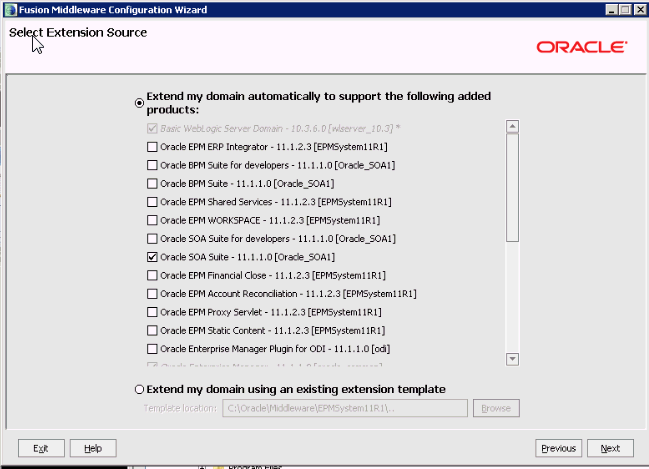Click the product list scroll up arrow
The height and width of the screenshot is (469, 649).
pos(512,126)
